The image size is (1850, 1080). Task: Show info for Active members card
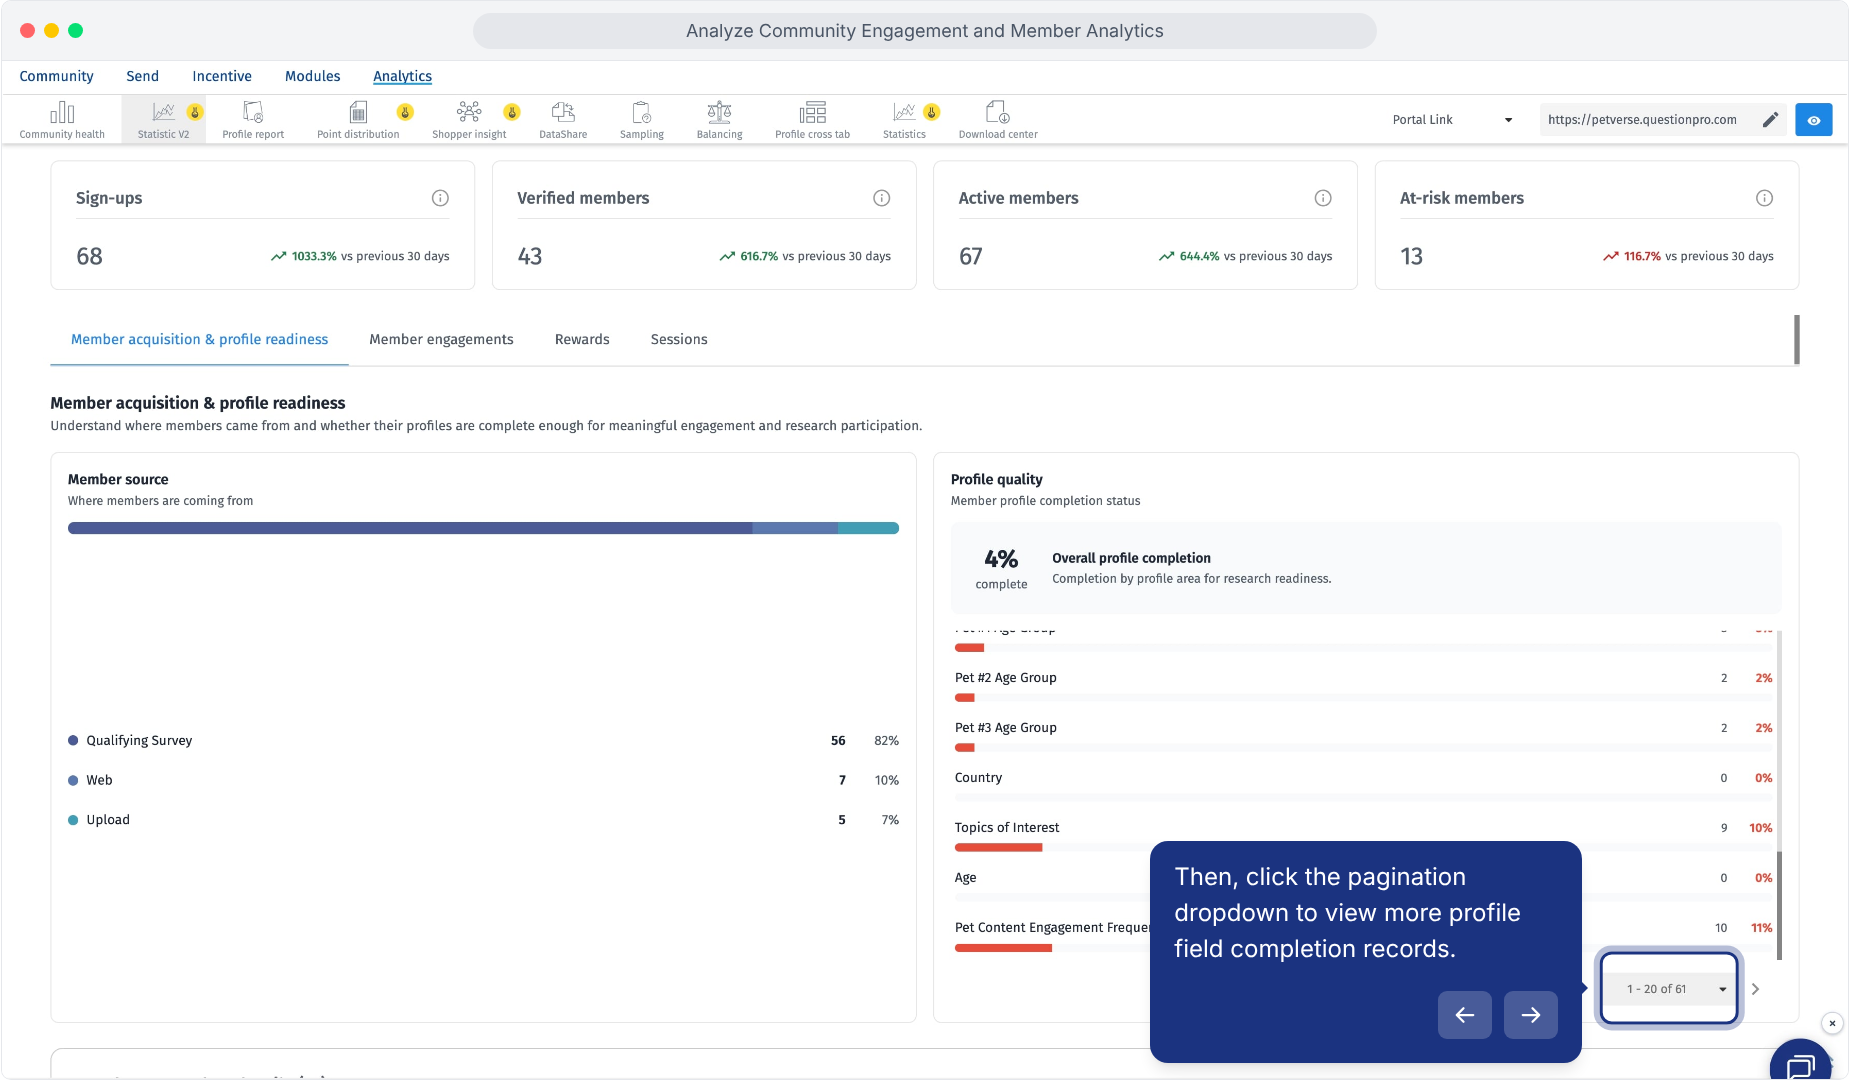(1323, 198)
